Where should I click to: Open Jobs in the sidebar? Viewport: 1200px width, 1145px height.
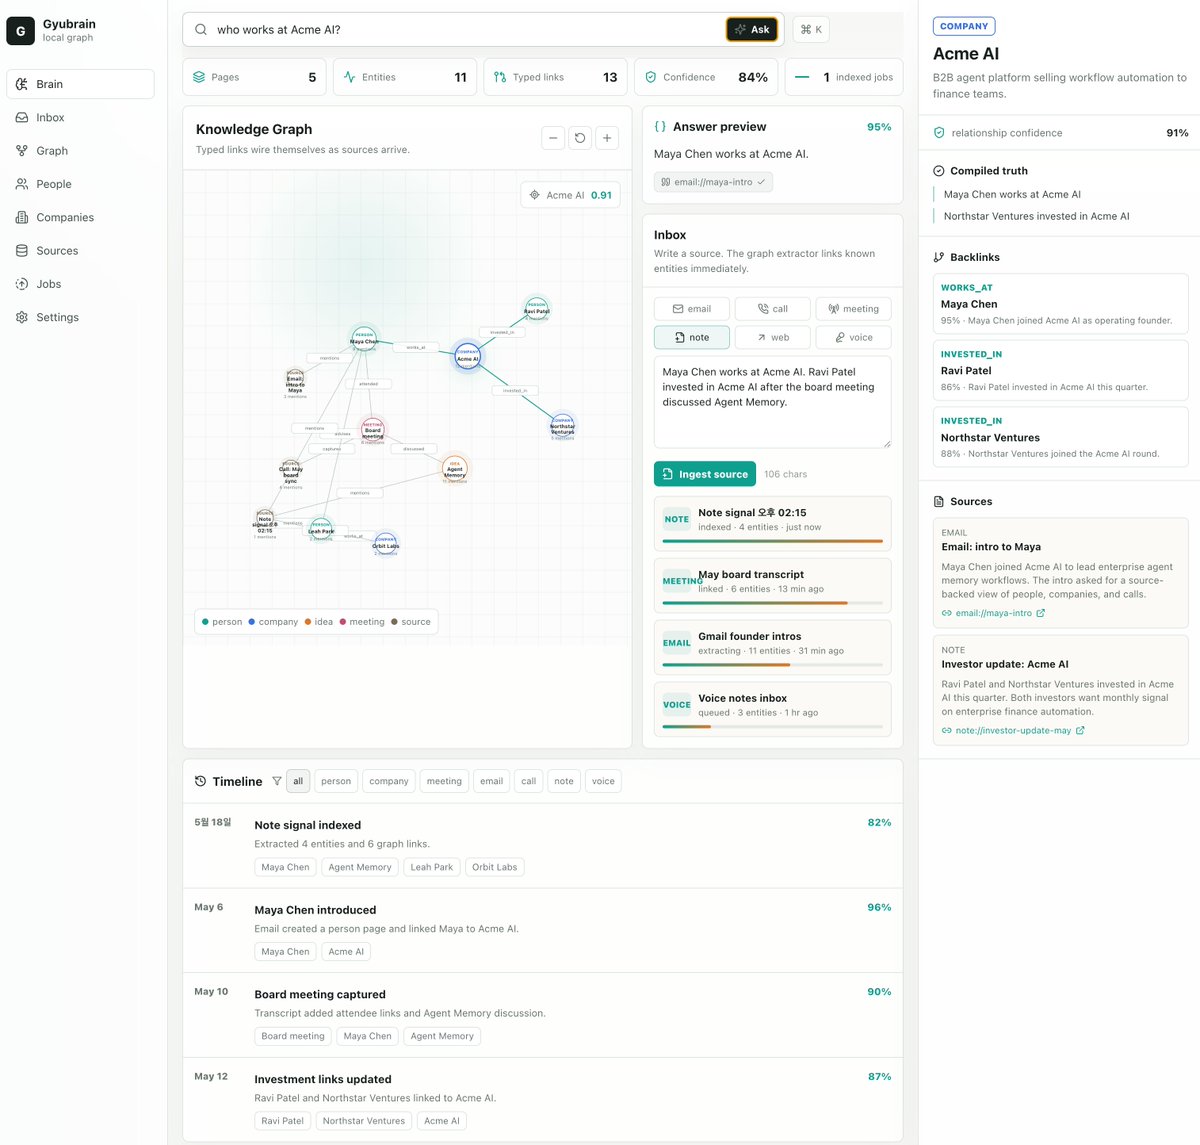pos(80,284)
